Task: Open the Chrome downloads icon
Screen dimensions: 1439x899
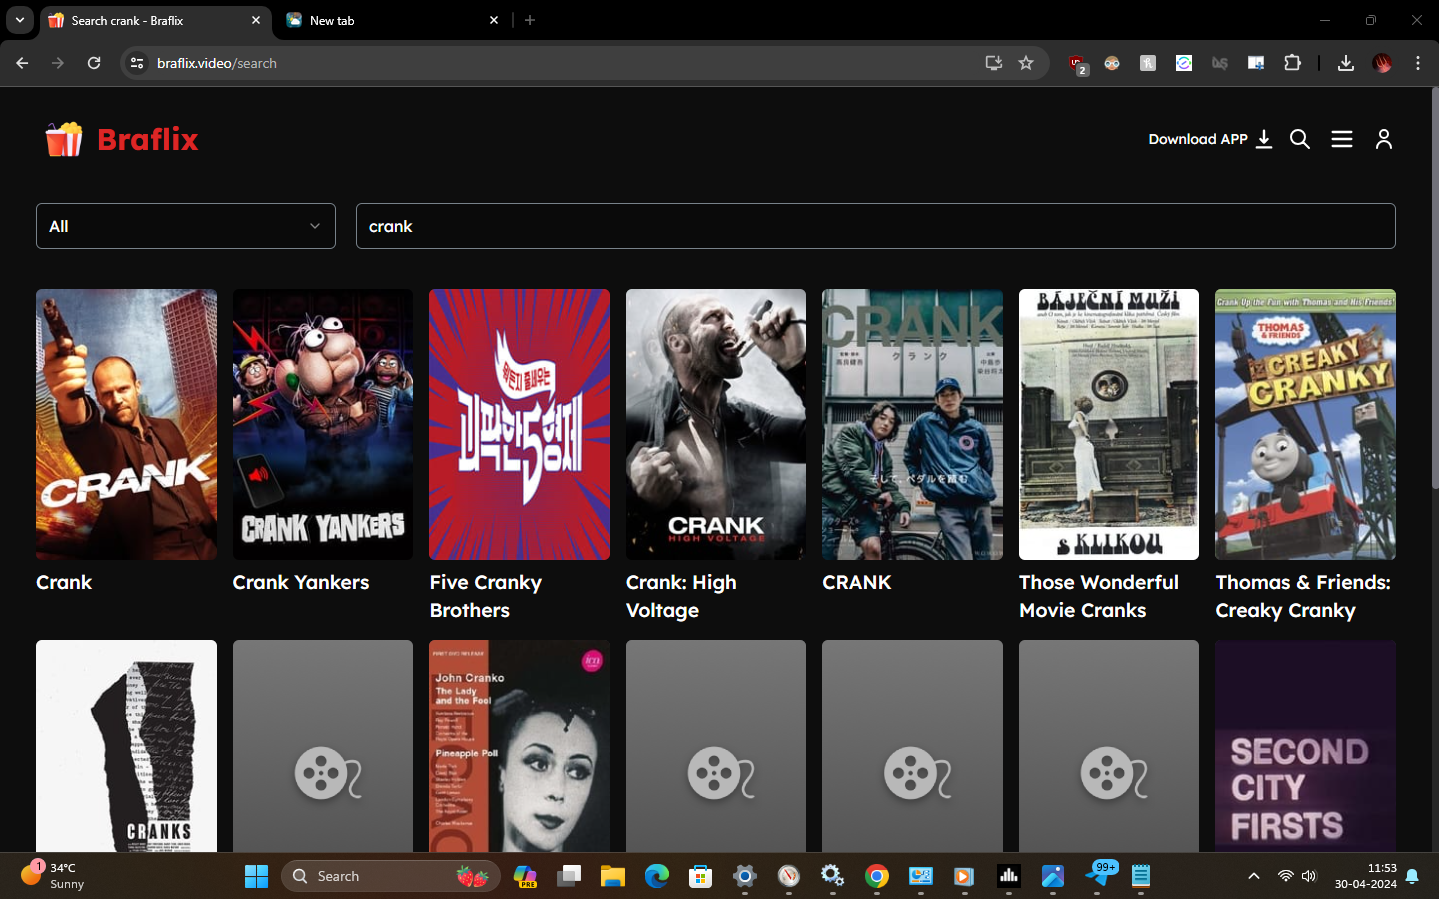Action: point(1345,63)
